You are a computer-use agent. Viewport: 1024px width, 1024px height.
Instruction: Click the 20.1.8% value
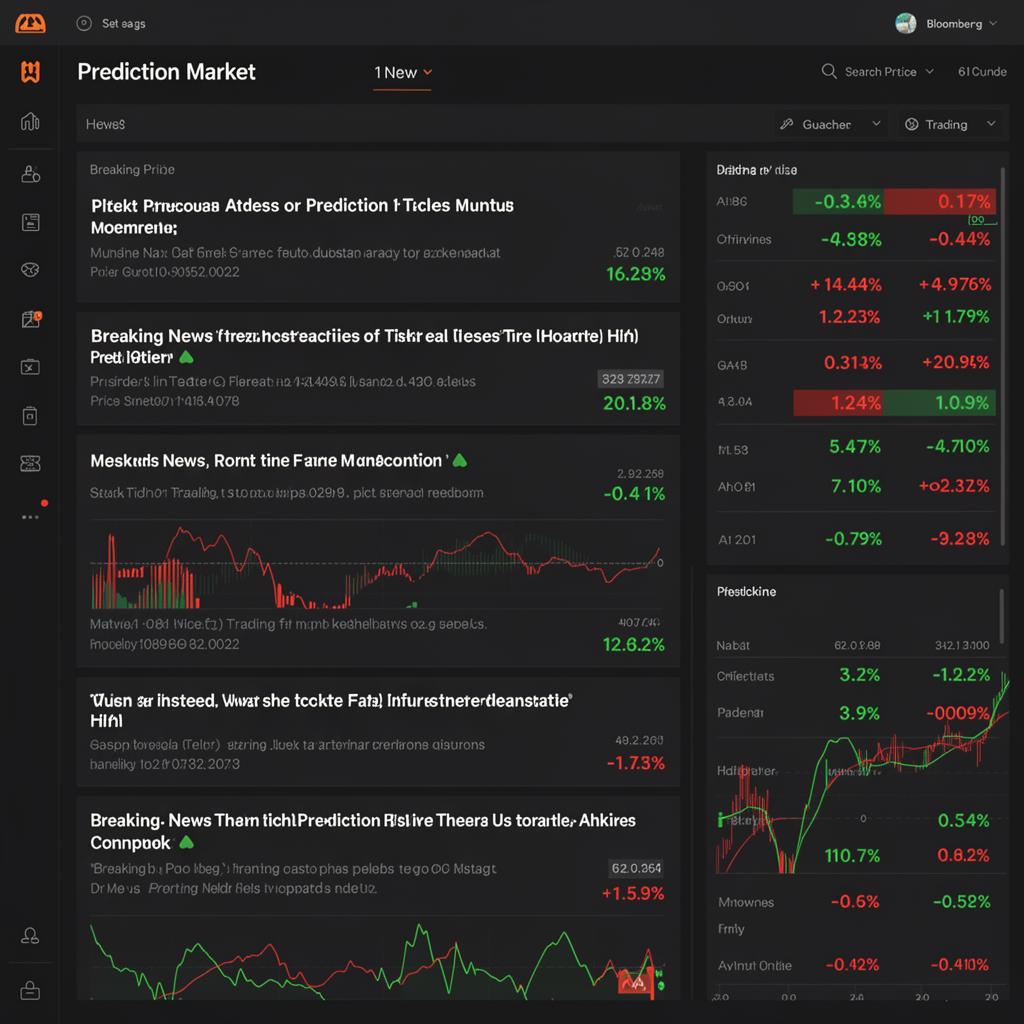pyautogui.click(x=634, y=403)
